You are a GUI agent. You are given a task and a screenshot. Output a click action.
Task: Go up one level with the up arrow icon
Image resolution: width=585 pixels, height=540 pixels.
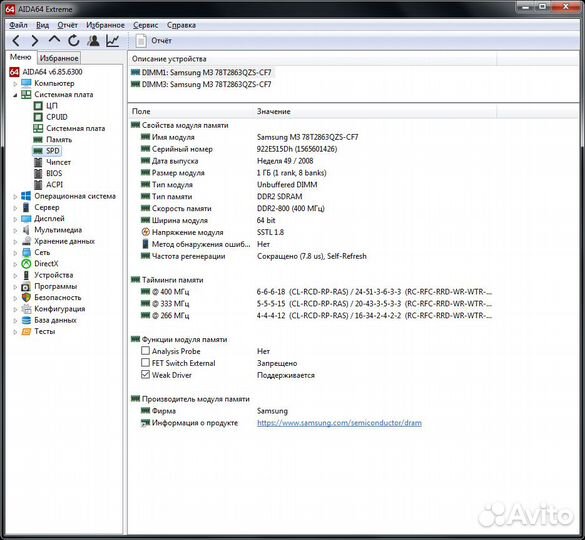coord(54,40)
